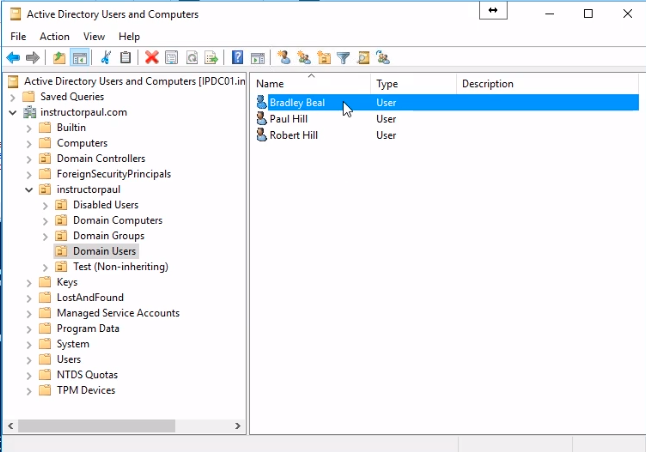Collapse the instructorpaul.com domain node
Image resolution: width=646 pixels, height=452 pixels.
click(12, 112)
